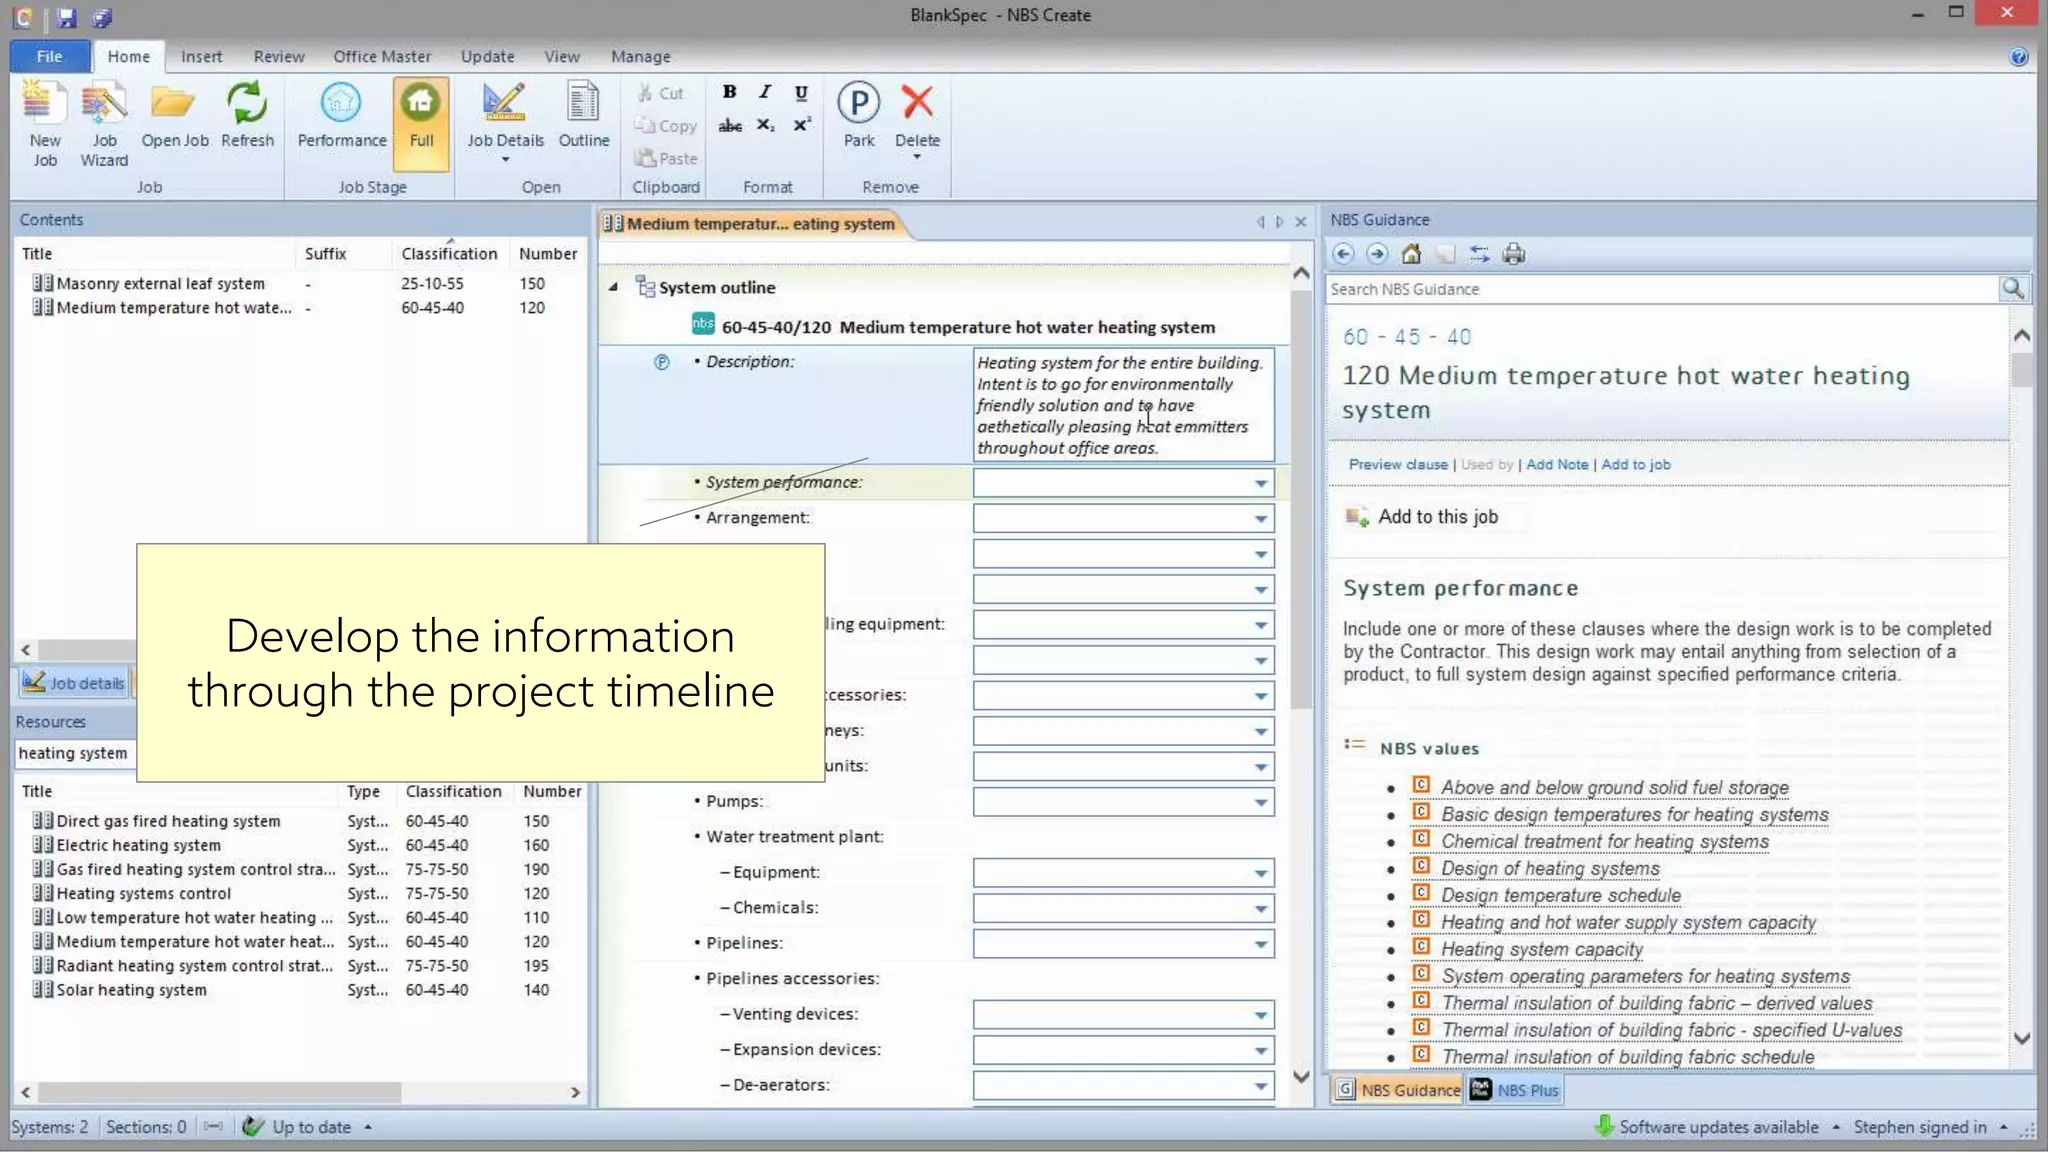Screen dimensions: 2048x1152
Task: Click the Add Note link
Action: tap(1556, 464)
